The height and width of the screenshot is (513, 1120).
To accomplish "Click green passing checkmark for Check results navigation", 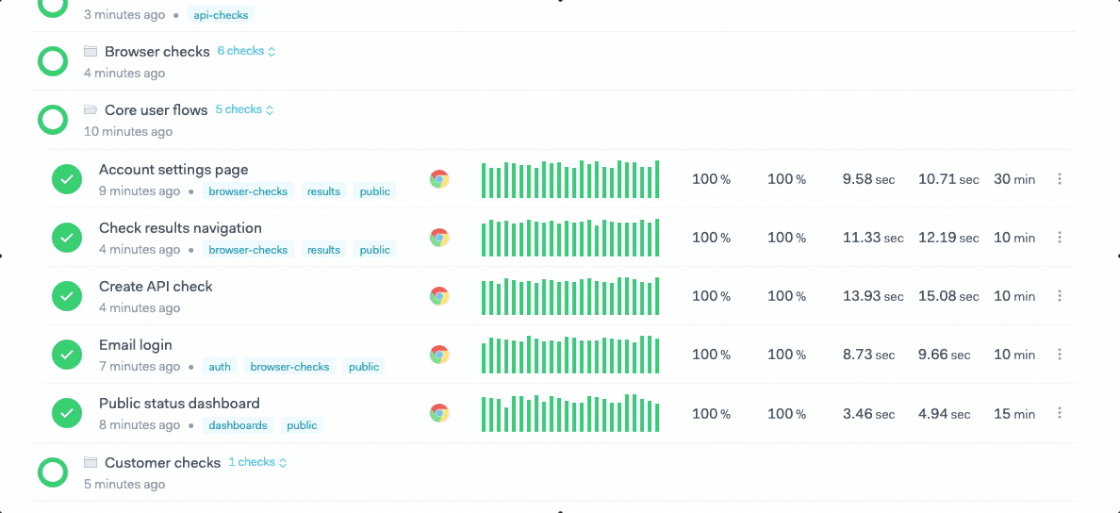I will tap(67, 238).
